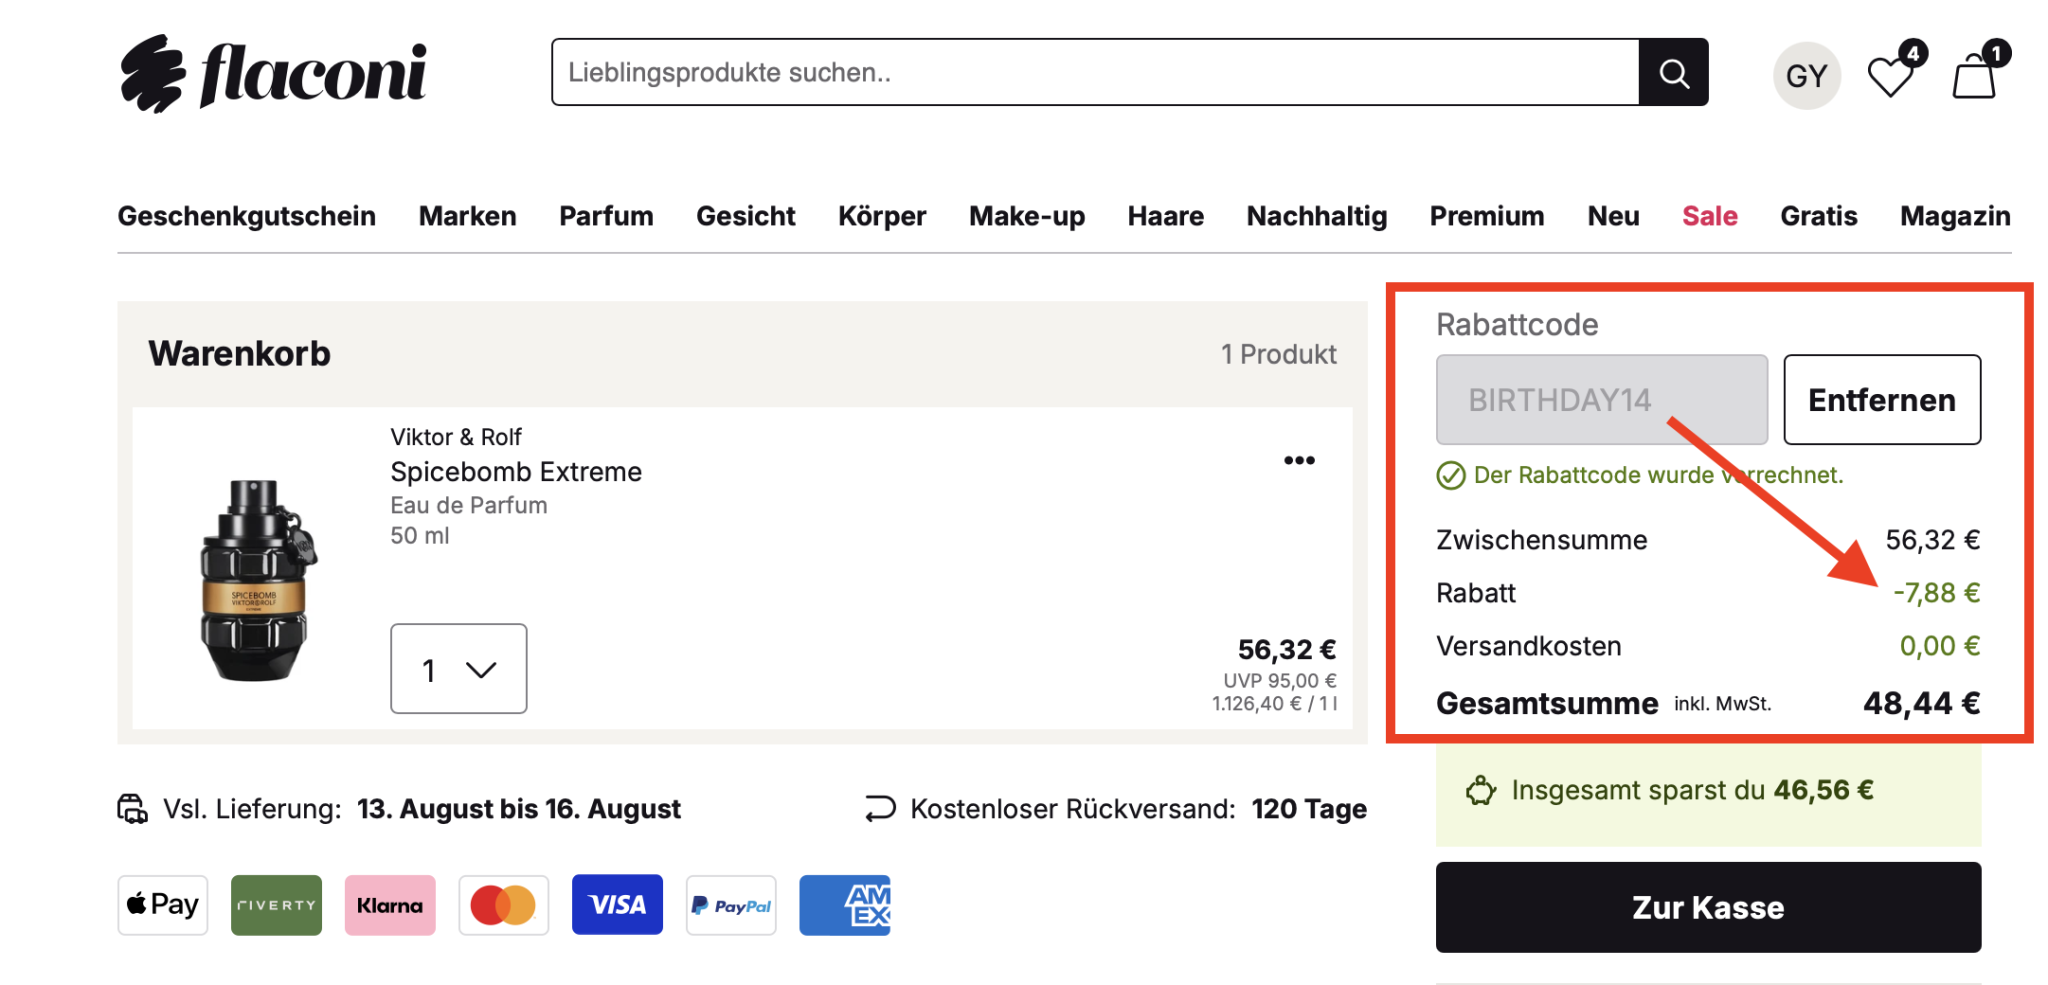Open the Haare menu

click(1166, 216)
